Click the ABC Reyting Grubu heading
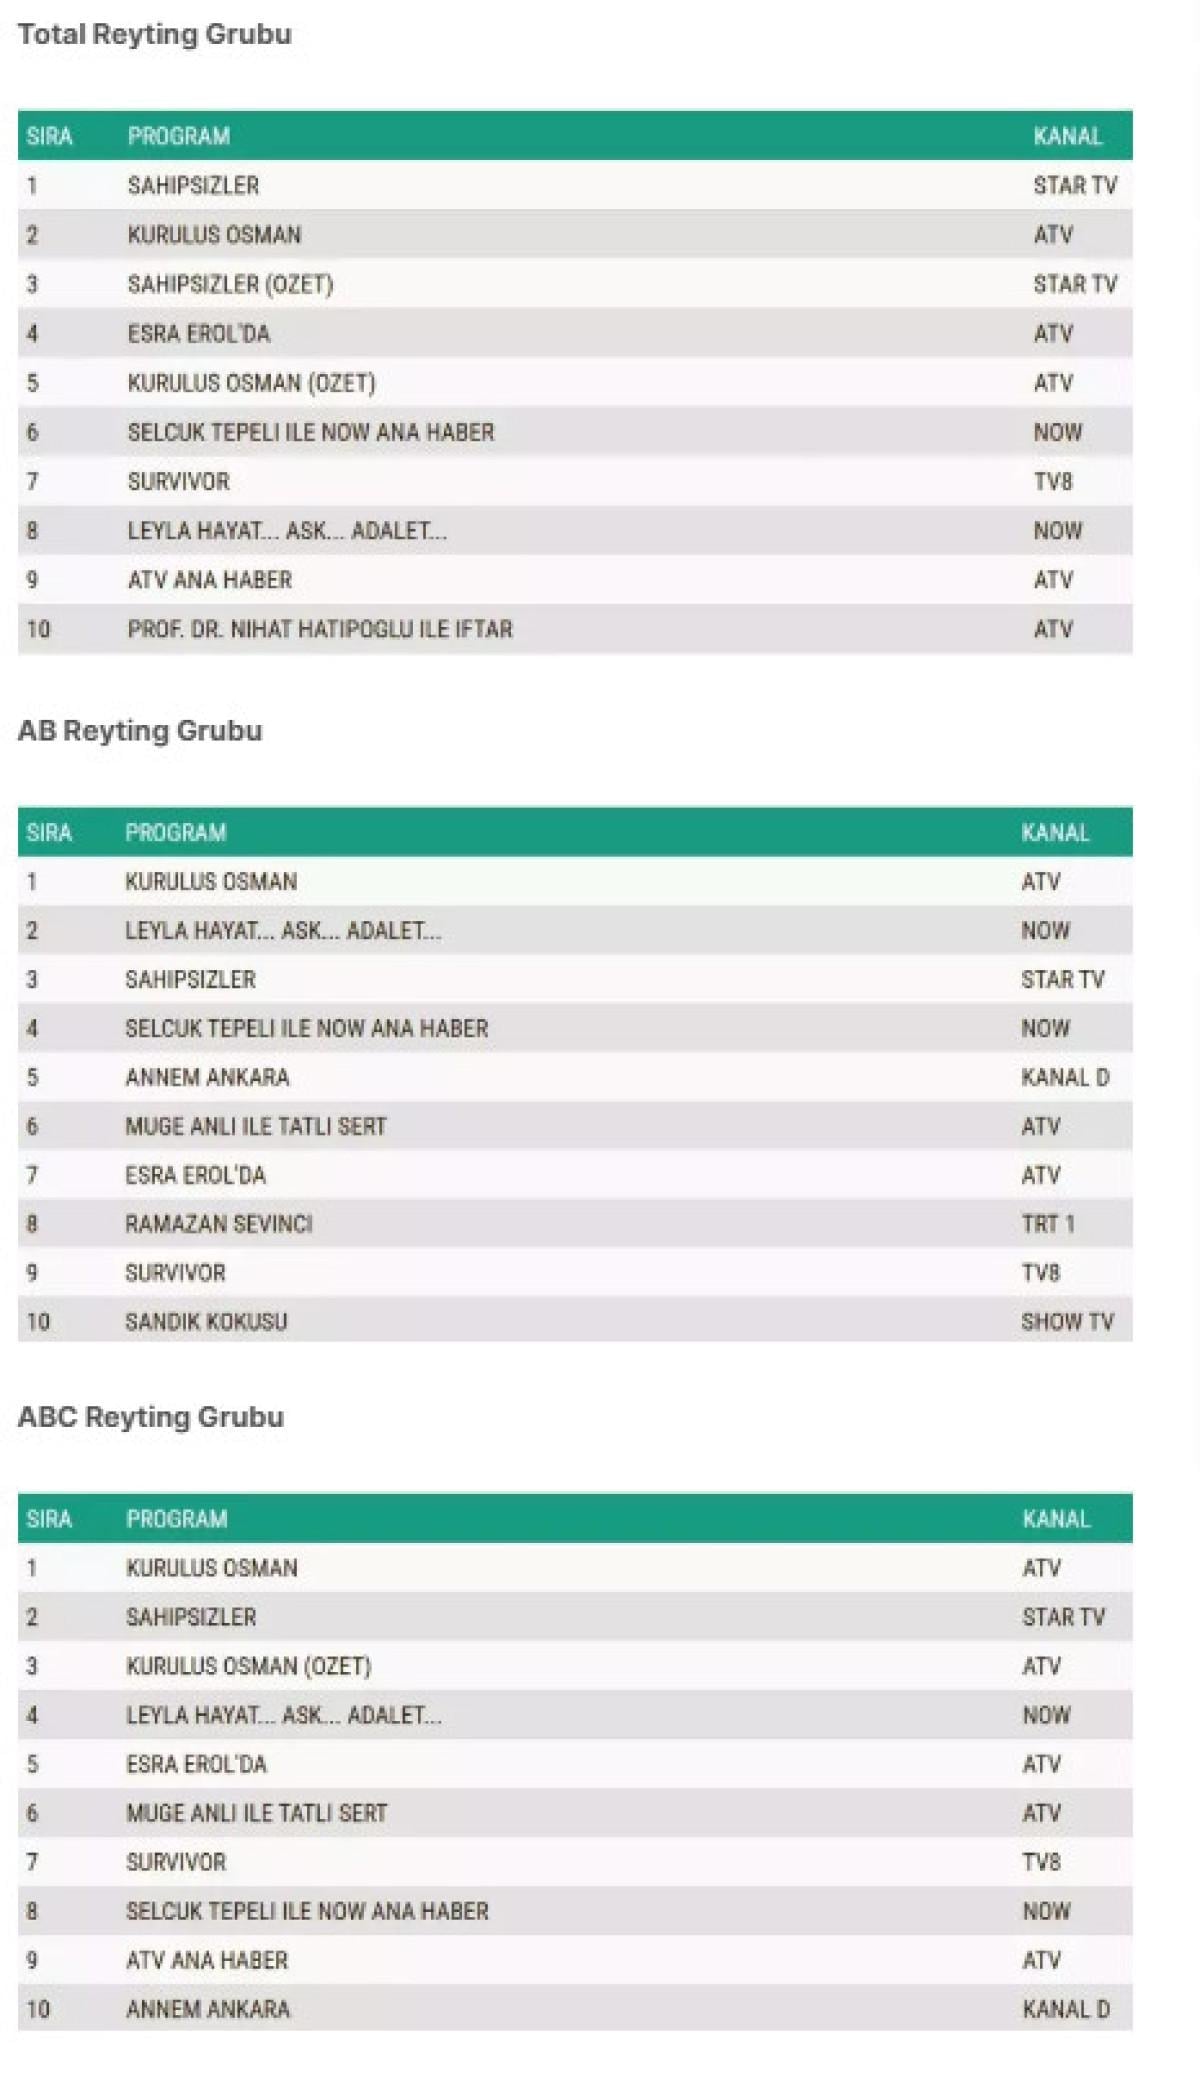 tap(151, 1417)
